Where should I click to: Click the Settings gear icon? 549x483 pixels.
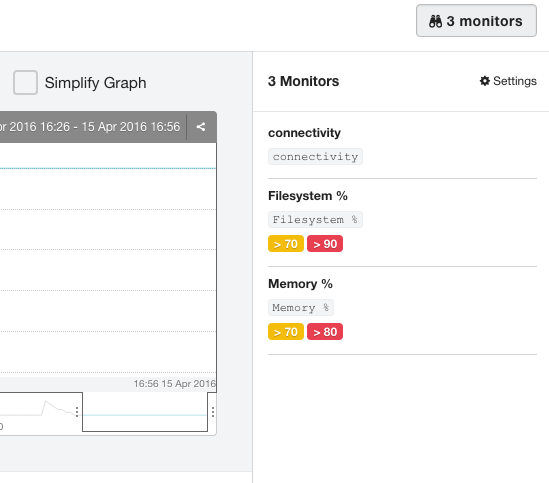click(x=485, y=81)
